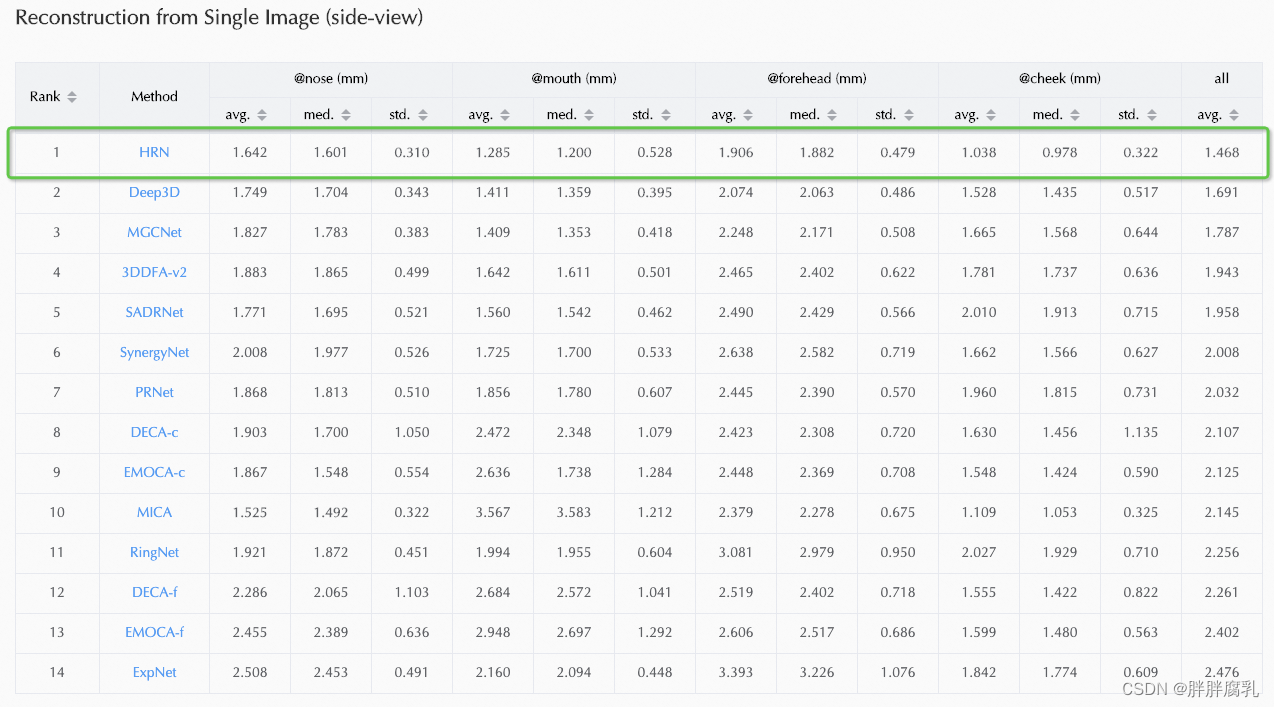Click sort arrows beside @forehead med.
Image resolution: width=1274 pixels, height=707 pixels.
click(x=832, y=115)
